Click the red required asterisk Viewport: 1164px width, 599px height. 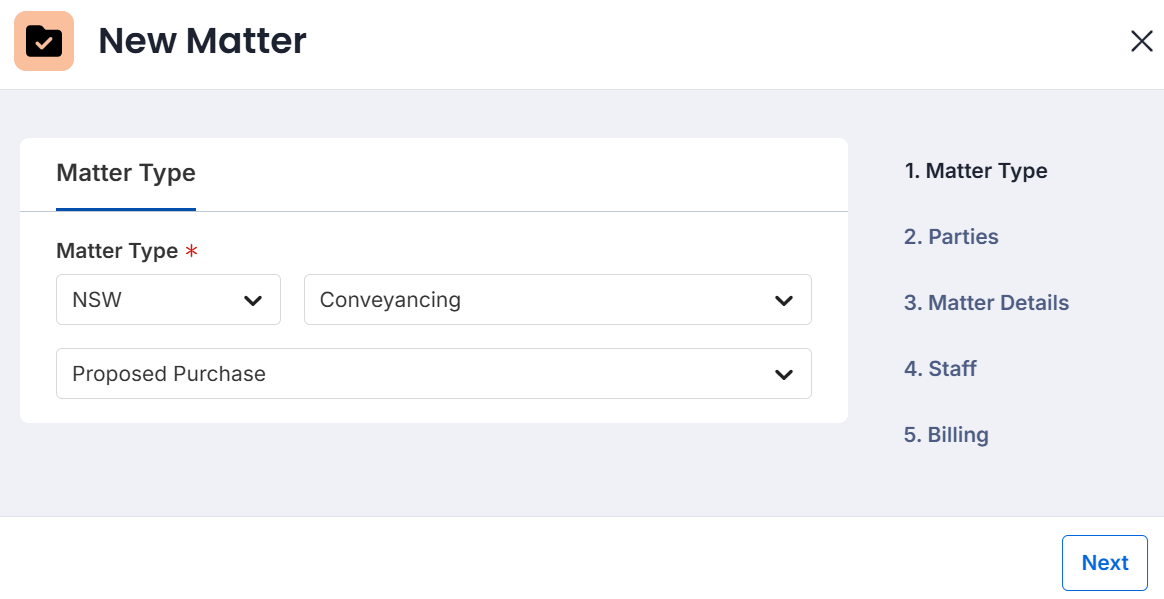(191, 251)
